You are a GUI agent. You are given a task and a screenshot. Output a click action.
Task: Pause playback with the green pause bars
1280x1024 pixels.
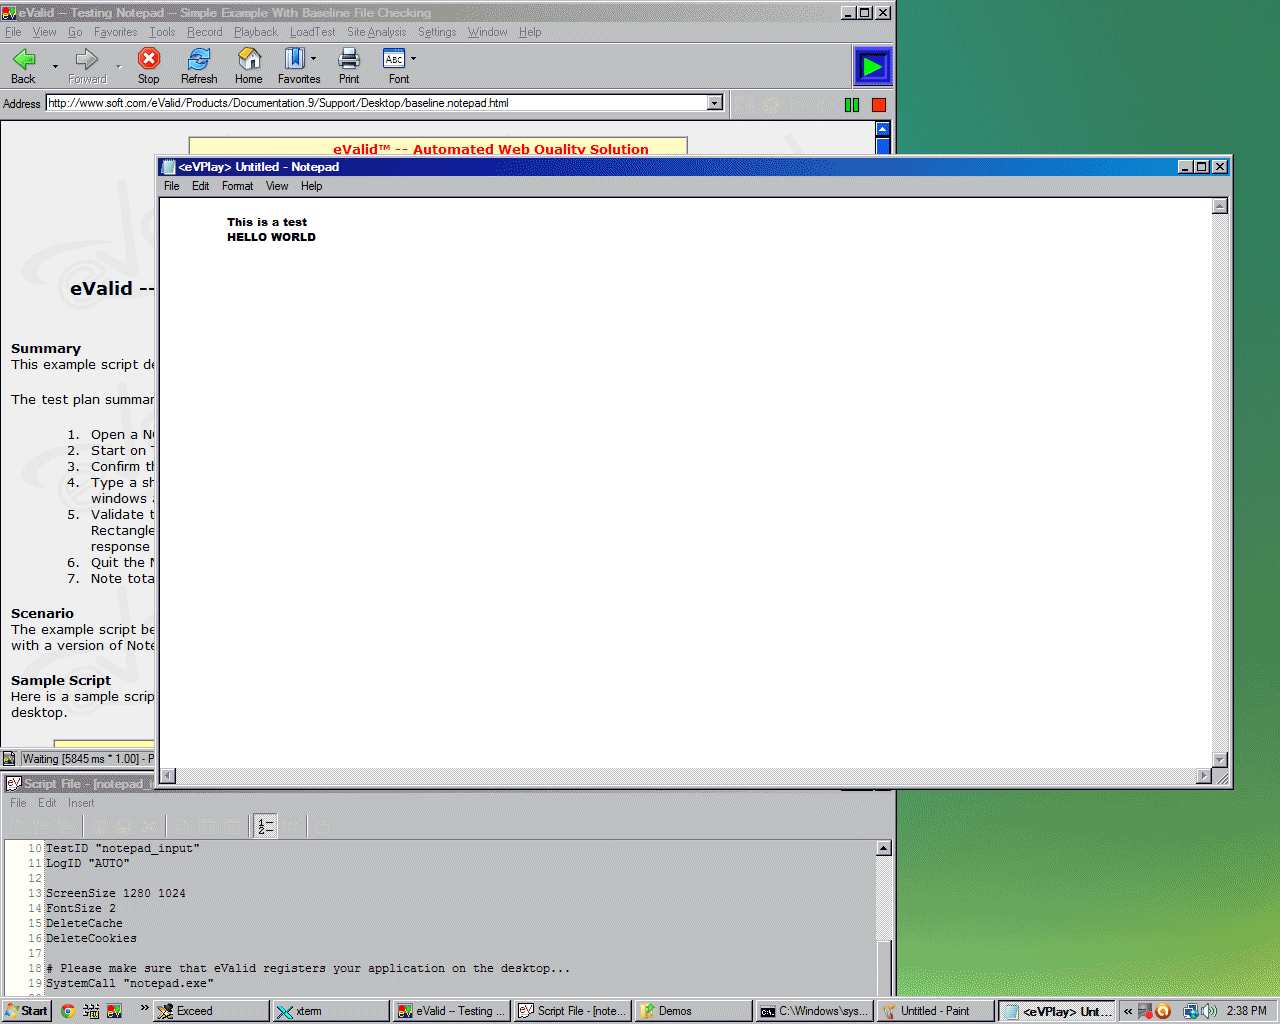pyautogui.click(x=852, y=105)
